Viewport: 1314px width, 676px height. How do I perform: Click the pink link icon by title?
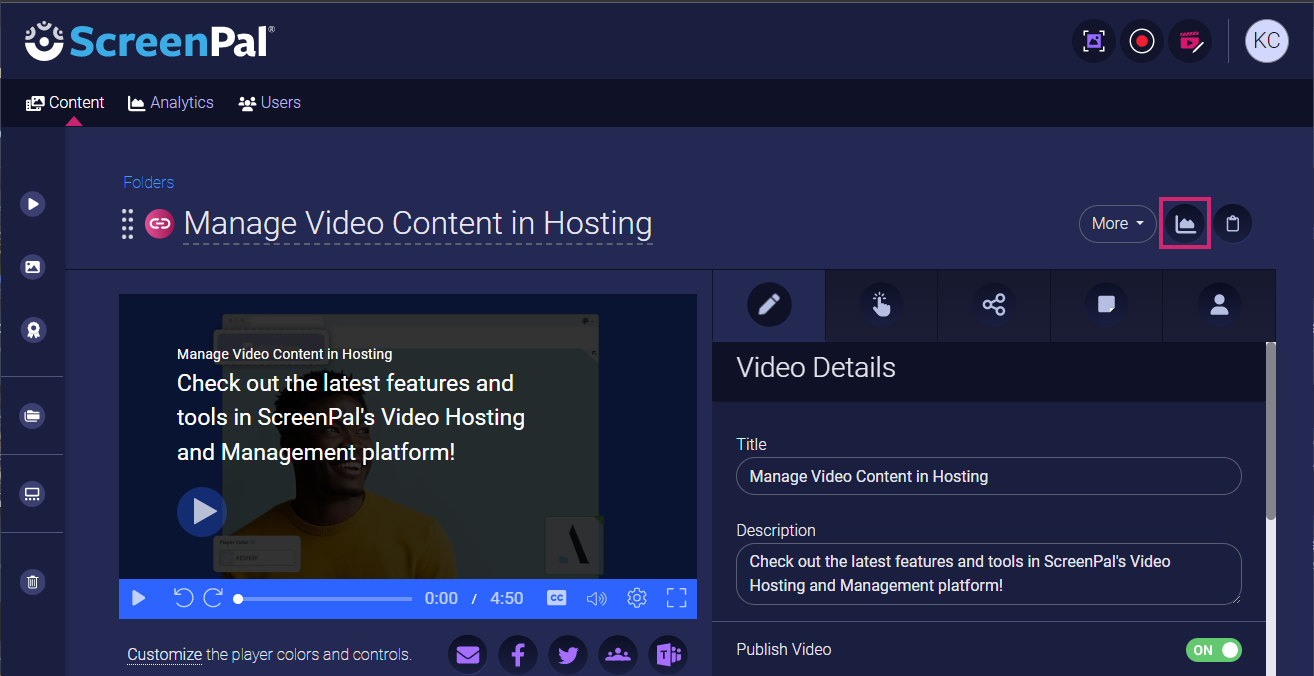click(x=159, y=223)
